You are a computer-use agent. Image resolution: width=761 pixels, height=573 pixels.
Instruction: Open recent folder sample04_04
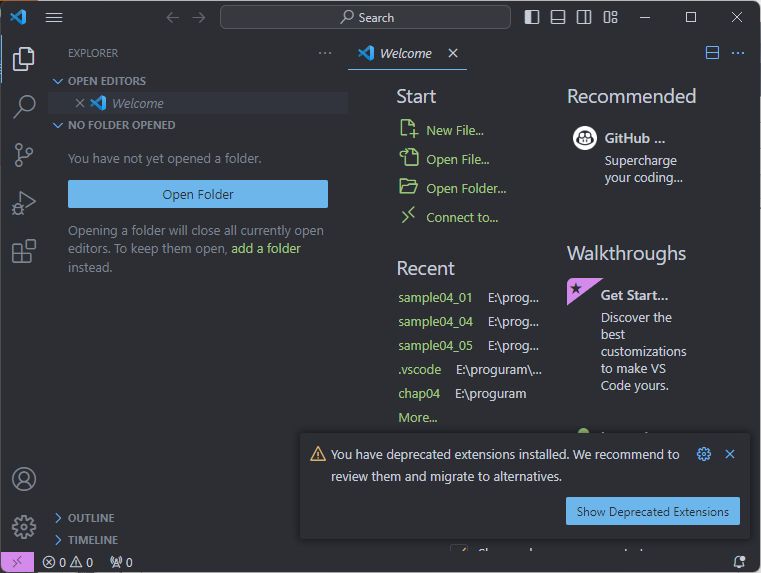(435, 322)
